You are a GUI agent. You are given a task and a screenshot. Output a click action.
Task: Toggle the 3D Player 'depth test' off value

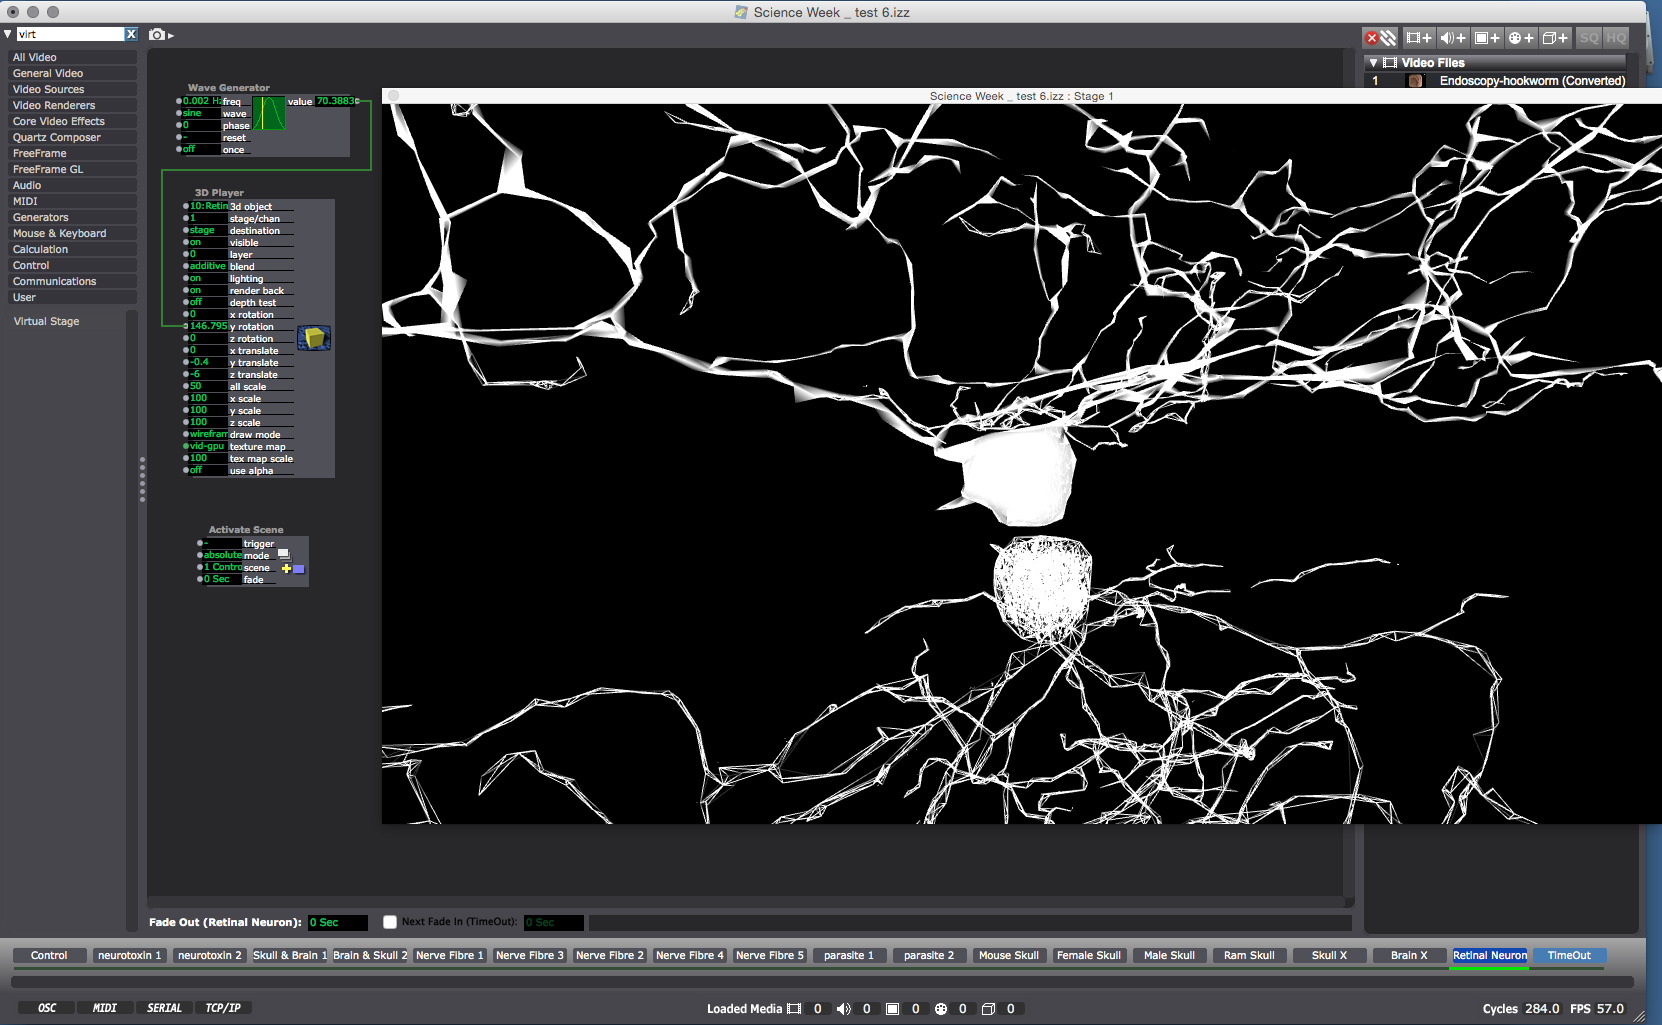209,302
